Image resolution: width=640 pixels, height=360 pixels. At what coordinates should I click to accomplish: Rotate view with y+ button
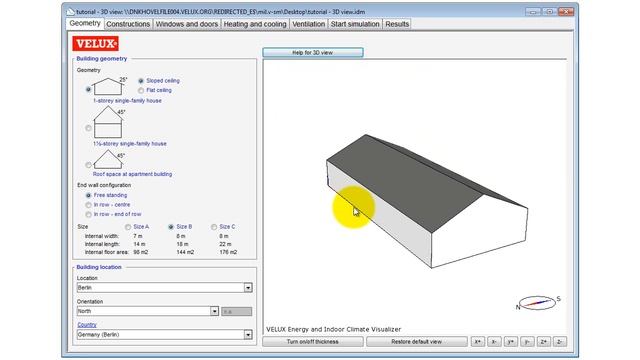click(511, 342)
